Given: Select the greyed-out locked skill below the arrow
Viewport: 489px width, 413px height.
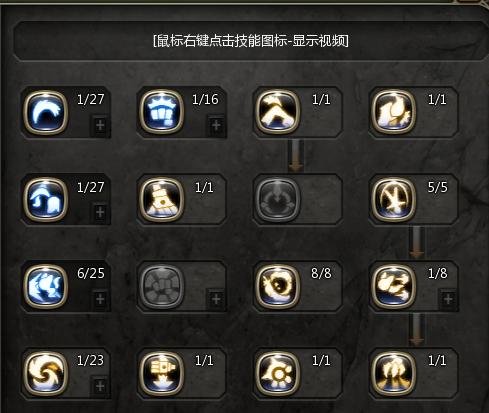Looking at the screenshot, I should pyautogui.click(x=277, y=199).
